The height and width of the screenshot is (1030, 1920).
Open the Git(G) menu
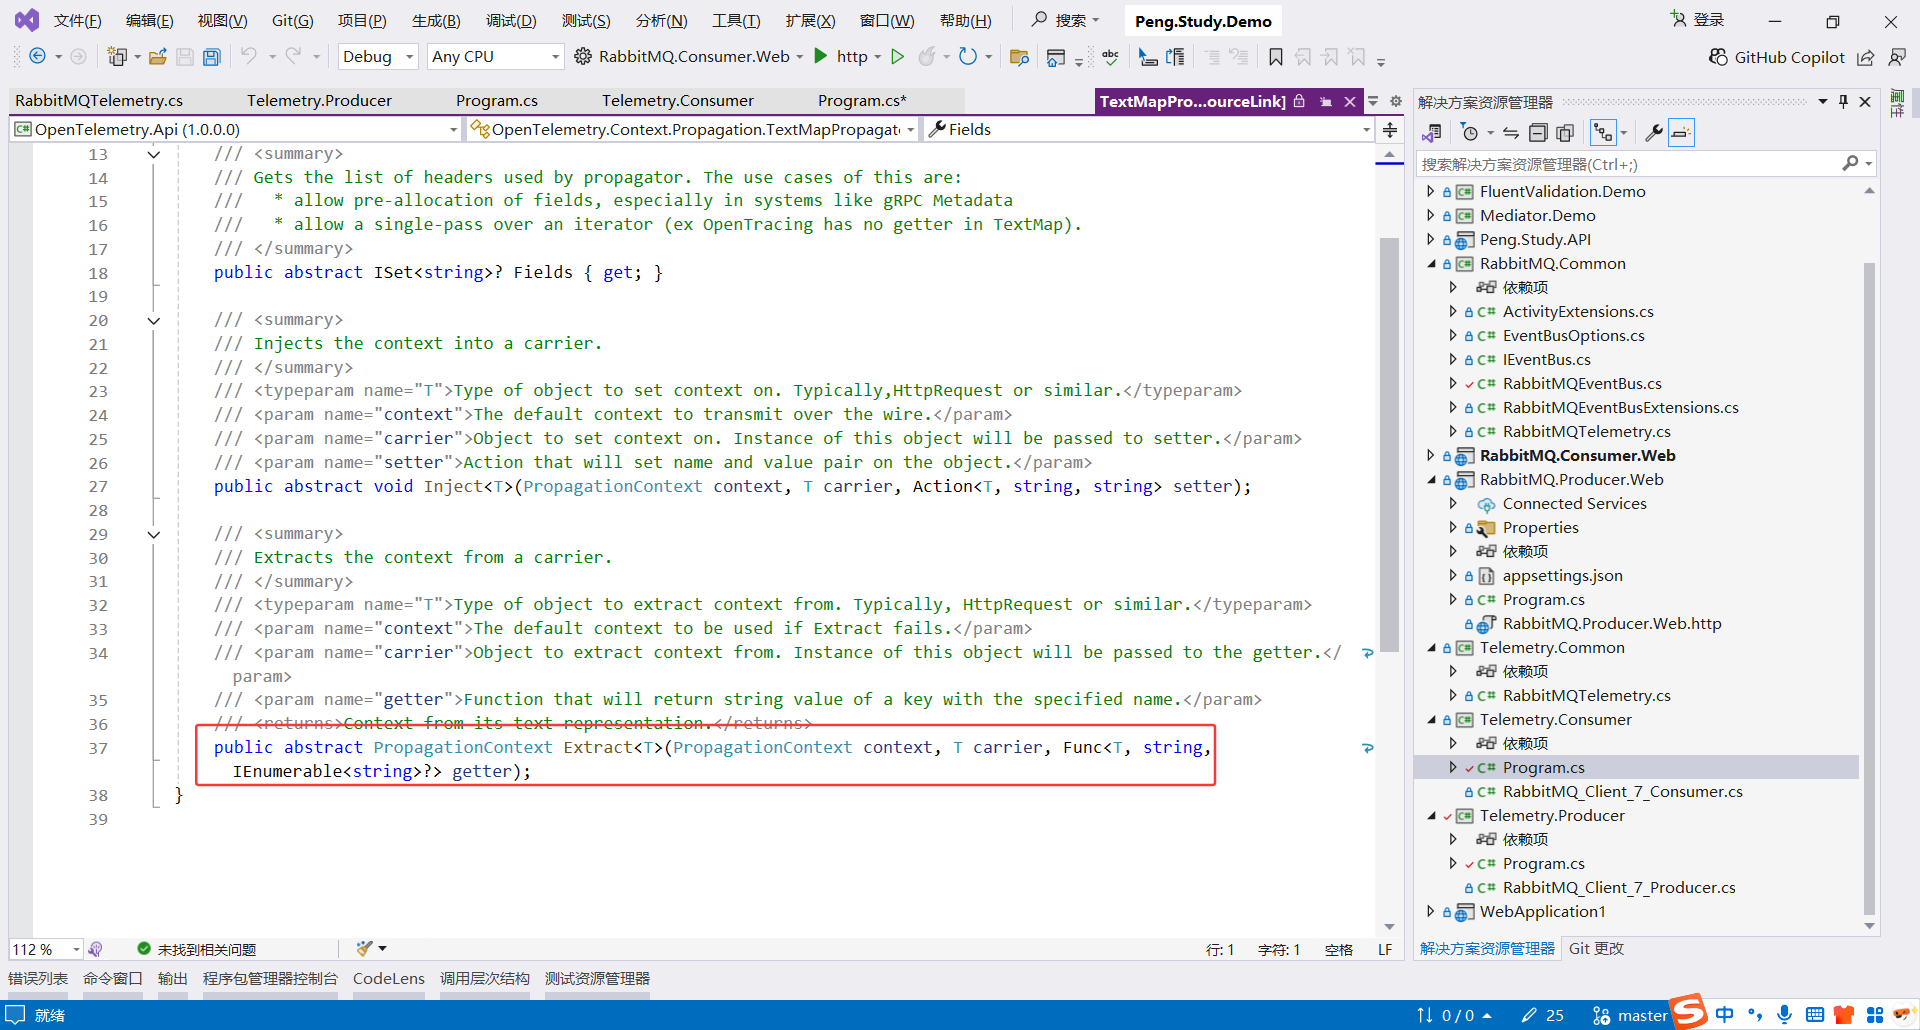292,21
